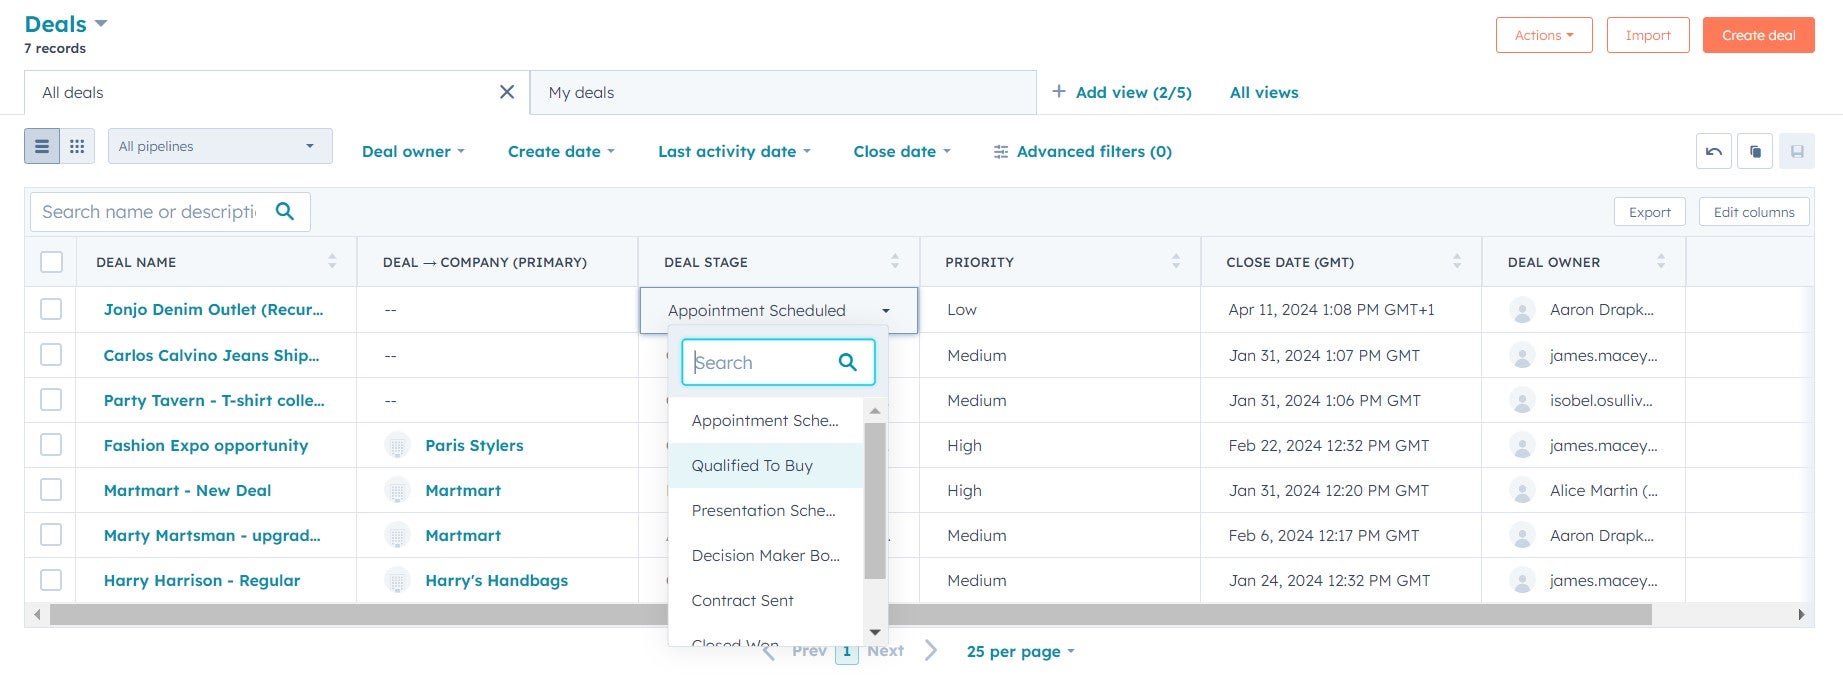Open the Paris Stylers company link
Screen dimensions: 1843x700
coord(474,445)
